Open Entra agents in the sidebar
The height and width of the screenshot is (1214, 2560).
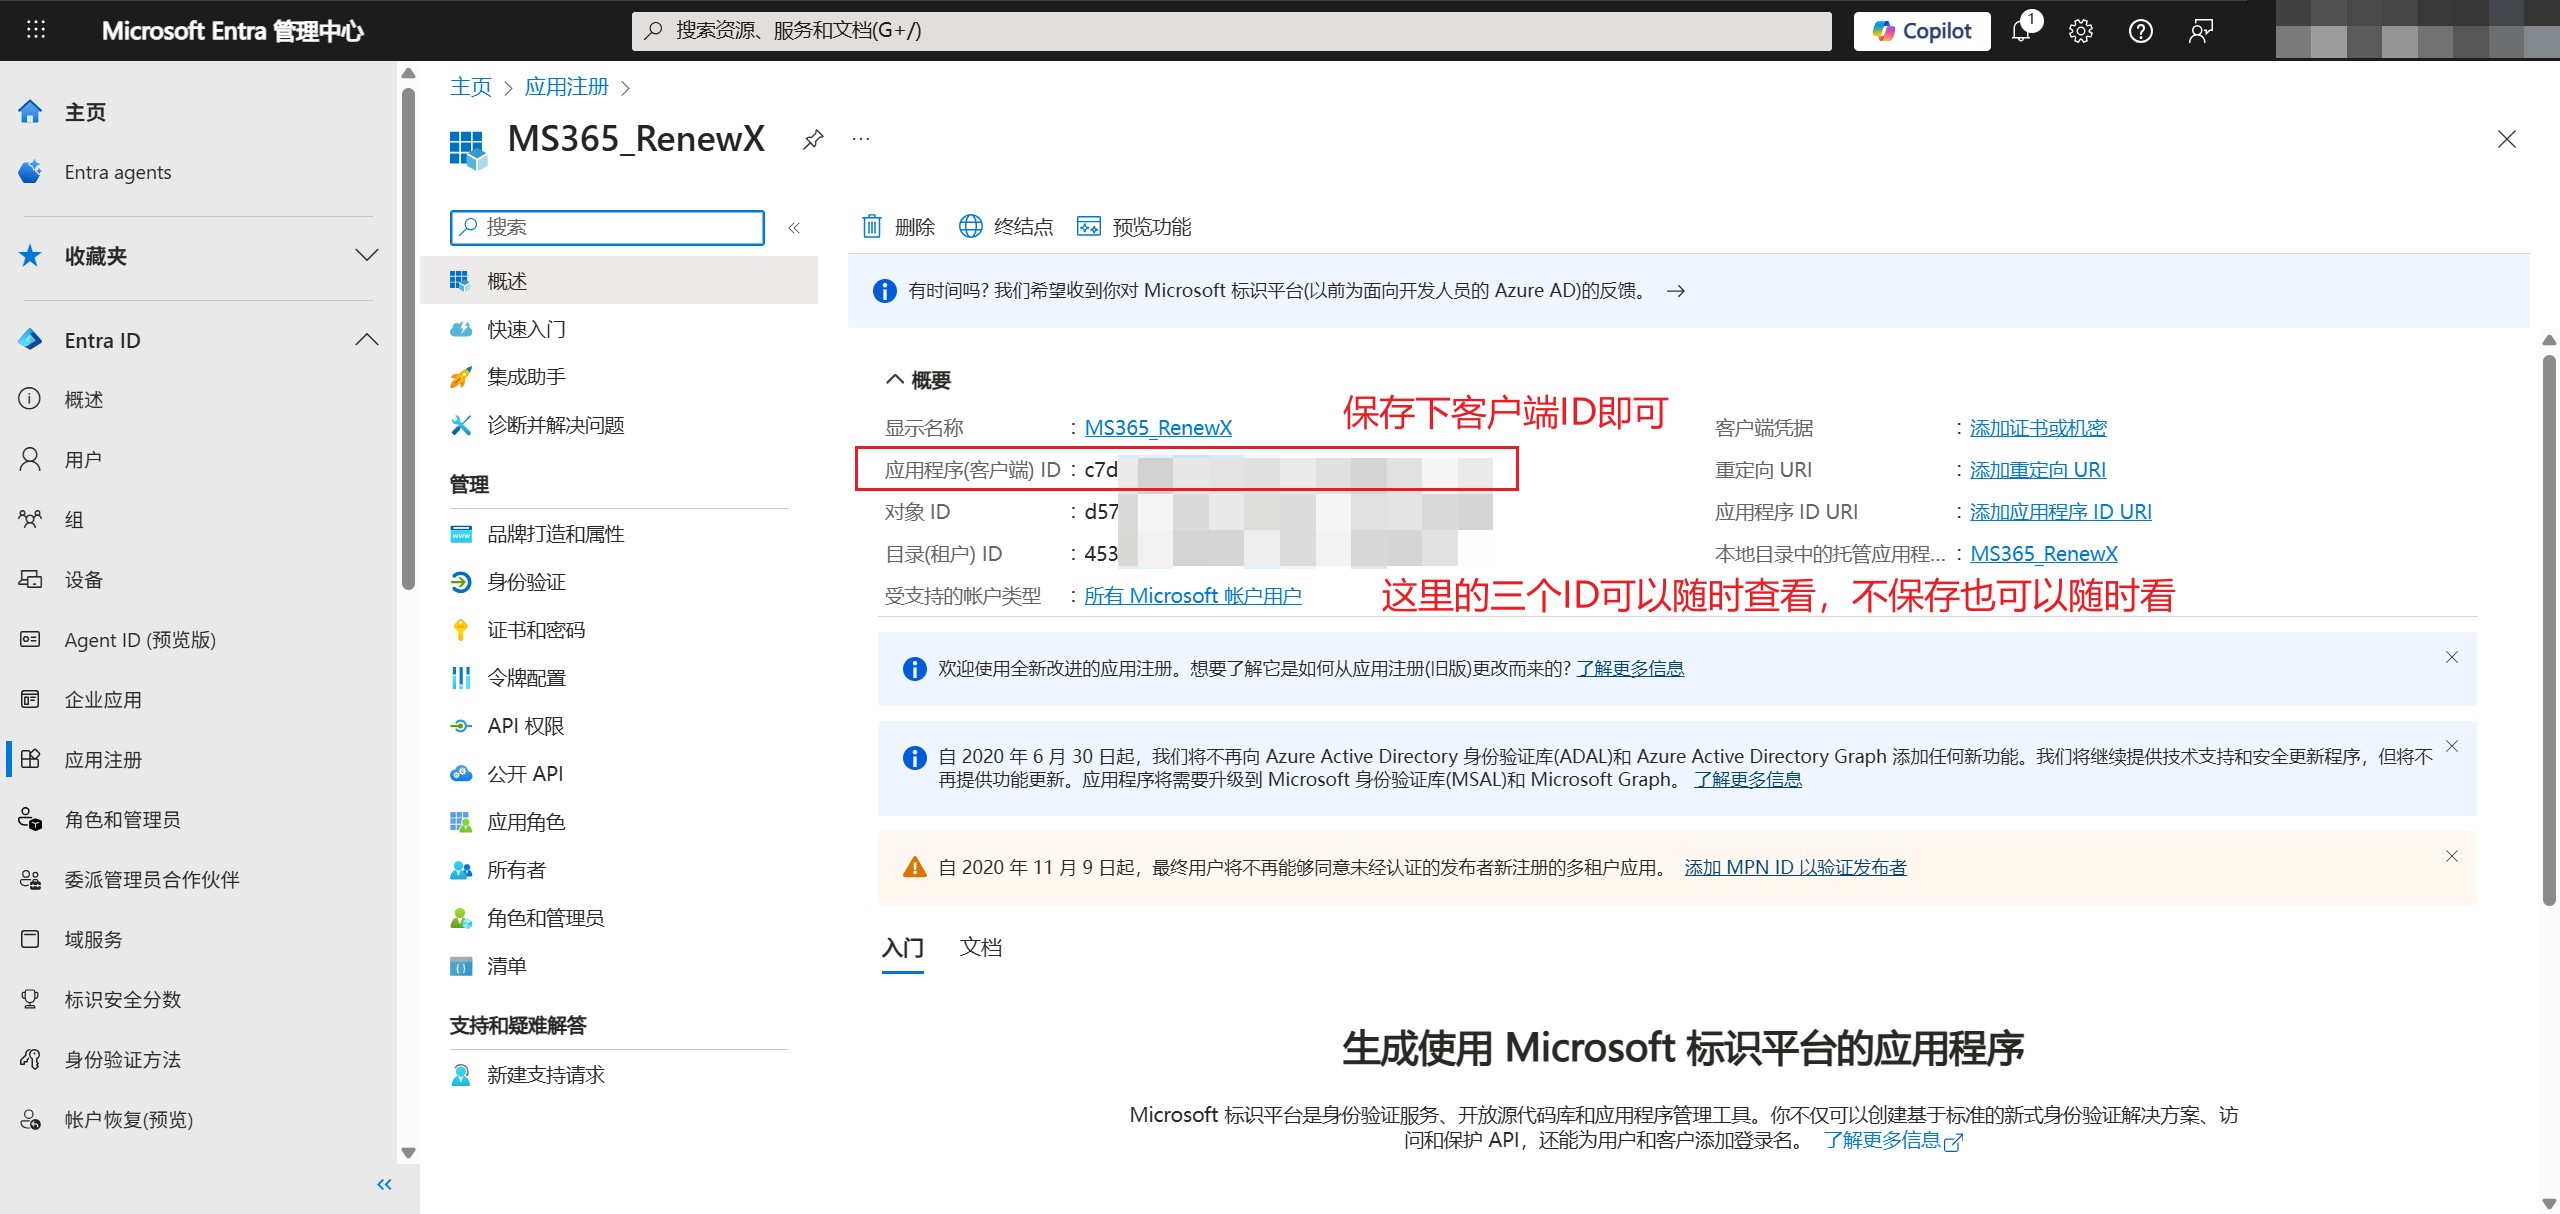(118, 172)
